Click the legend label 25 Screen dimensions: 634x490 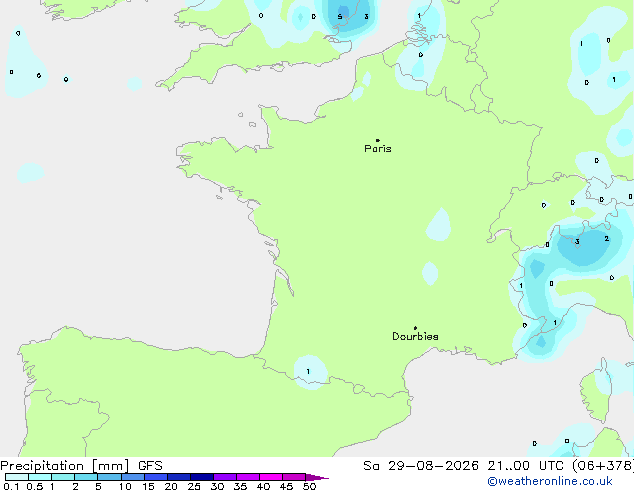(x=194, y=486)
